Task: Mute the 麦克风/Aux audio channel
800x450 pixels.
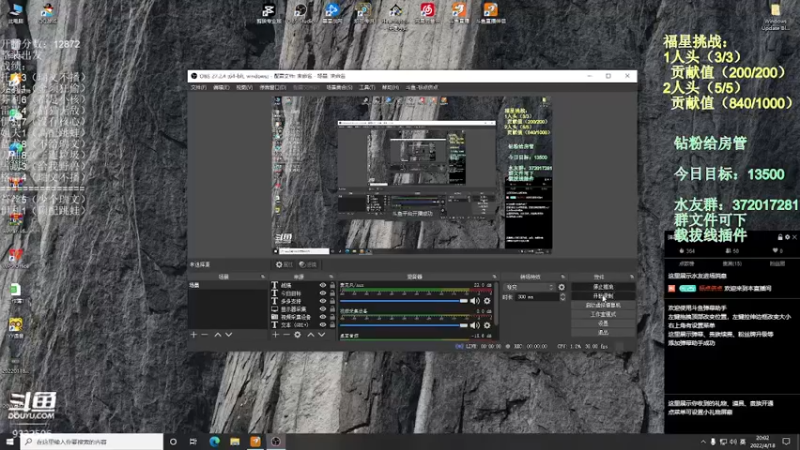Action: click(x=474, y=301)
